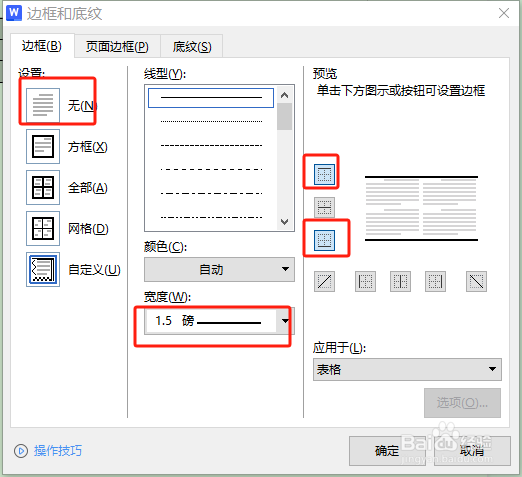
Task: Choose the 方框(X) box border setting
Action: tap(43, 146)
